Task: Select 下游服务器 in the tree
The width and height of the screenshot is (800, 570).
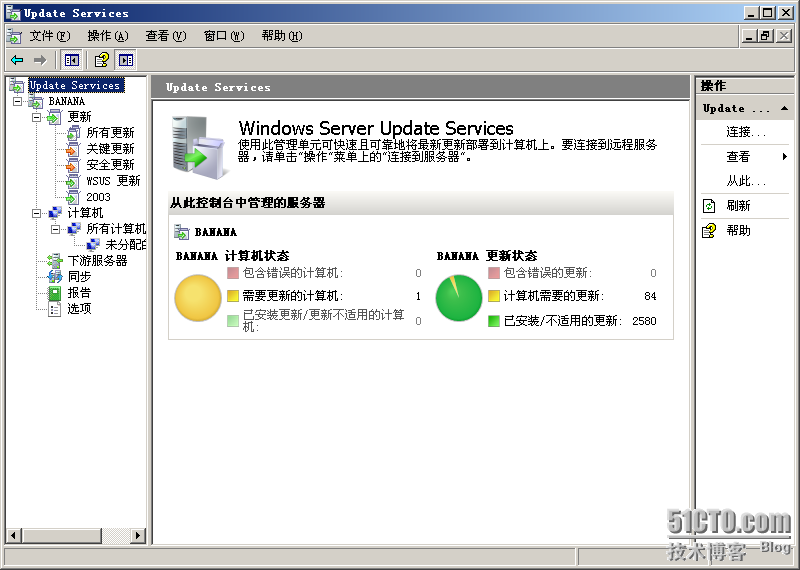Action: (x=97, y=261)
